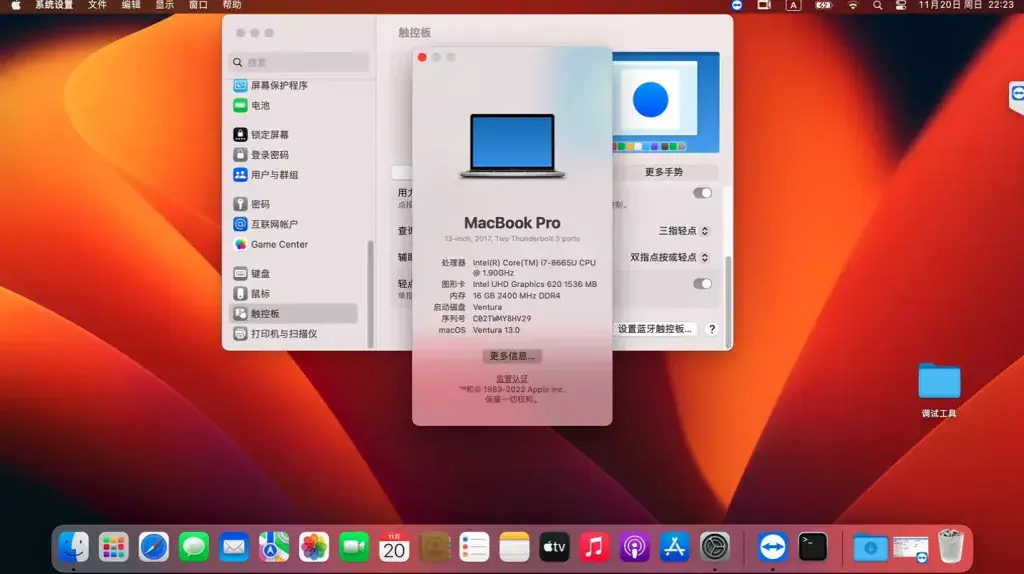Select 屏幕保护程序 in sidebar
The width and height of the screenshot is (1024, 574).
294,85
